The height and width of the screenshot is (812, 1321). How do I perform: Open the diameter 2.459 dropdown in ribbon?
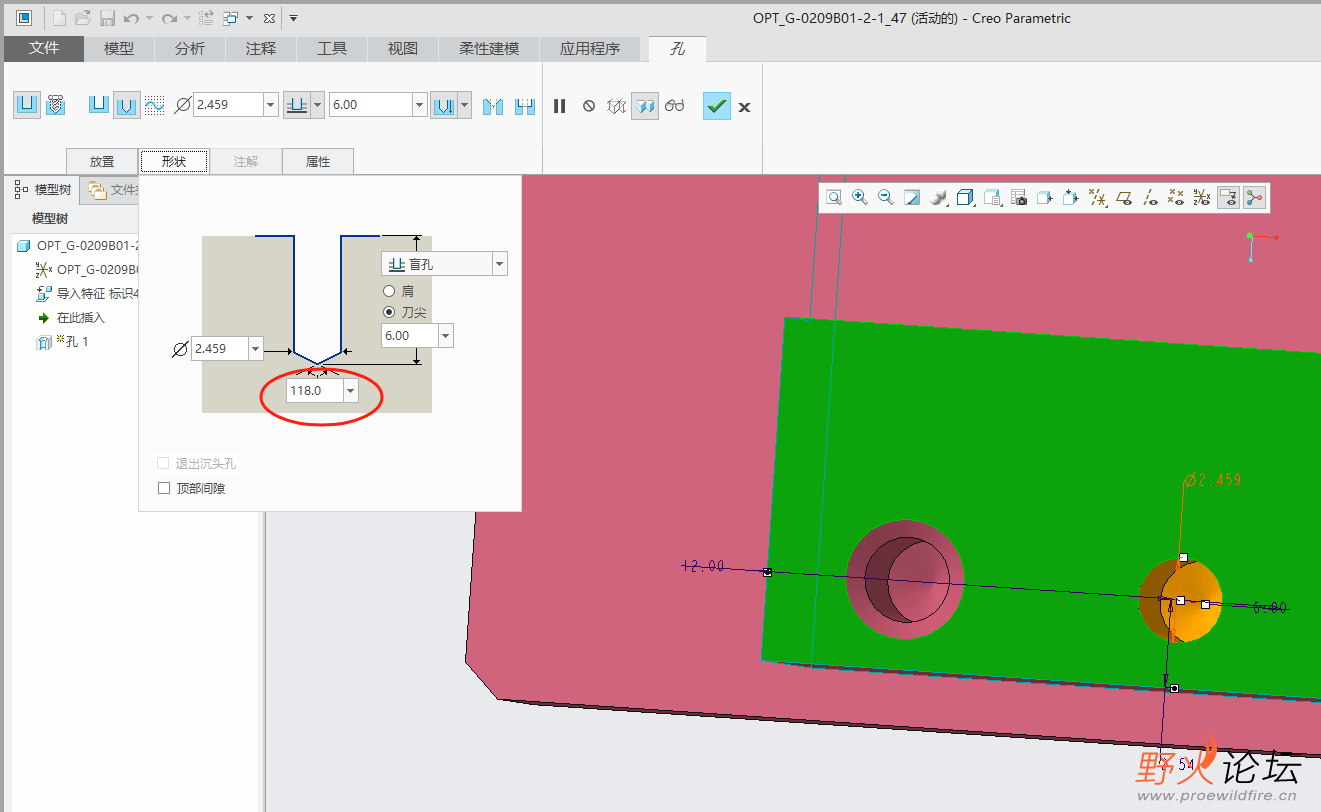click(270, 105)
